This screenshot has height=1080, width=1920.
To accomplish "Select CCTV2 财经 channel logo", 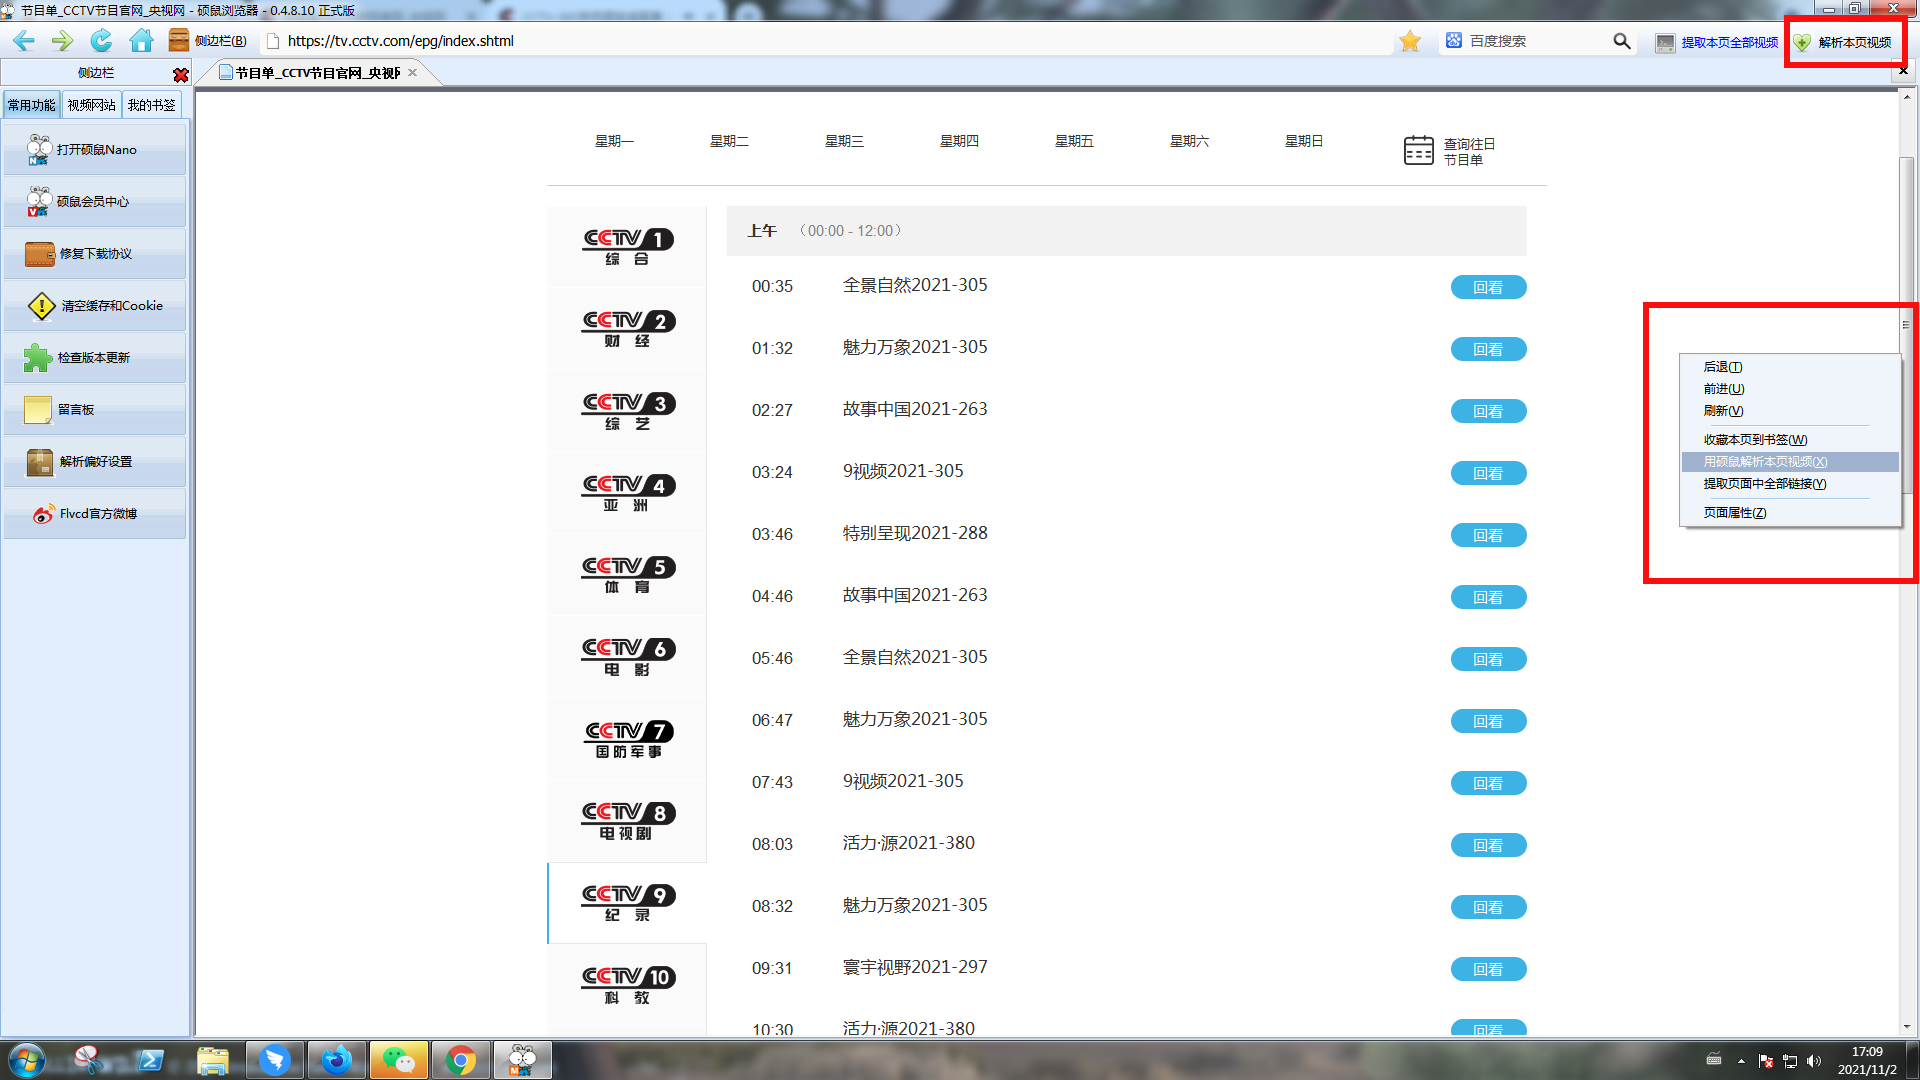I will 628,329.
